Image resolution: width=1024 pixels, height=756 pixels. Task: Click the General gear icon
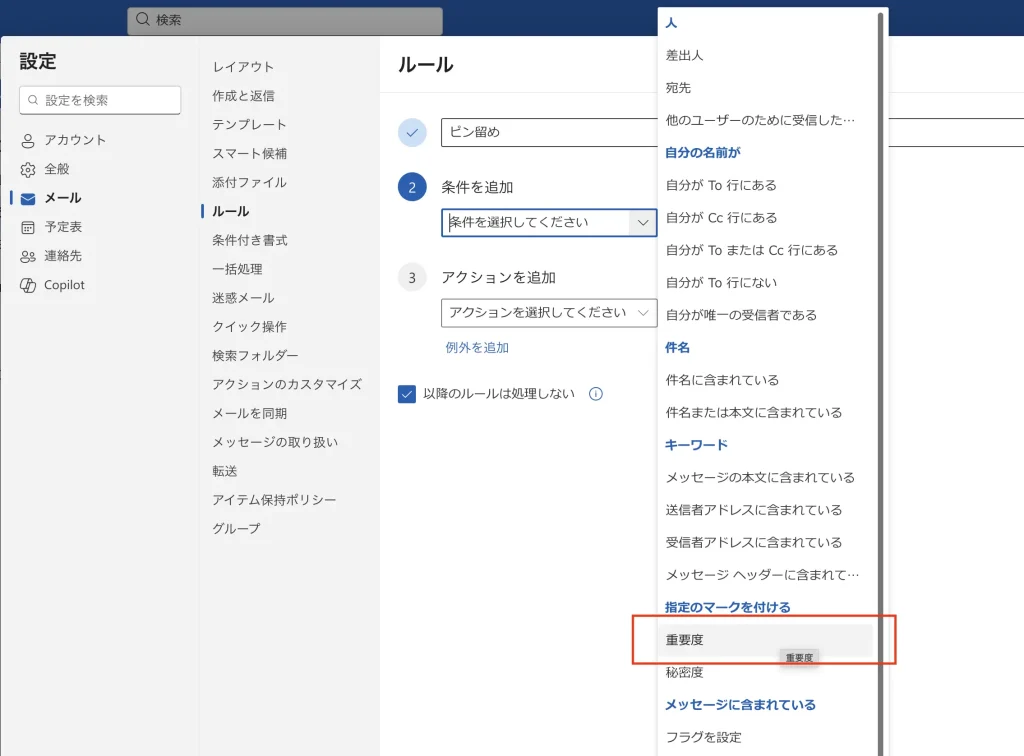coord(28,169)
